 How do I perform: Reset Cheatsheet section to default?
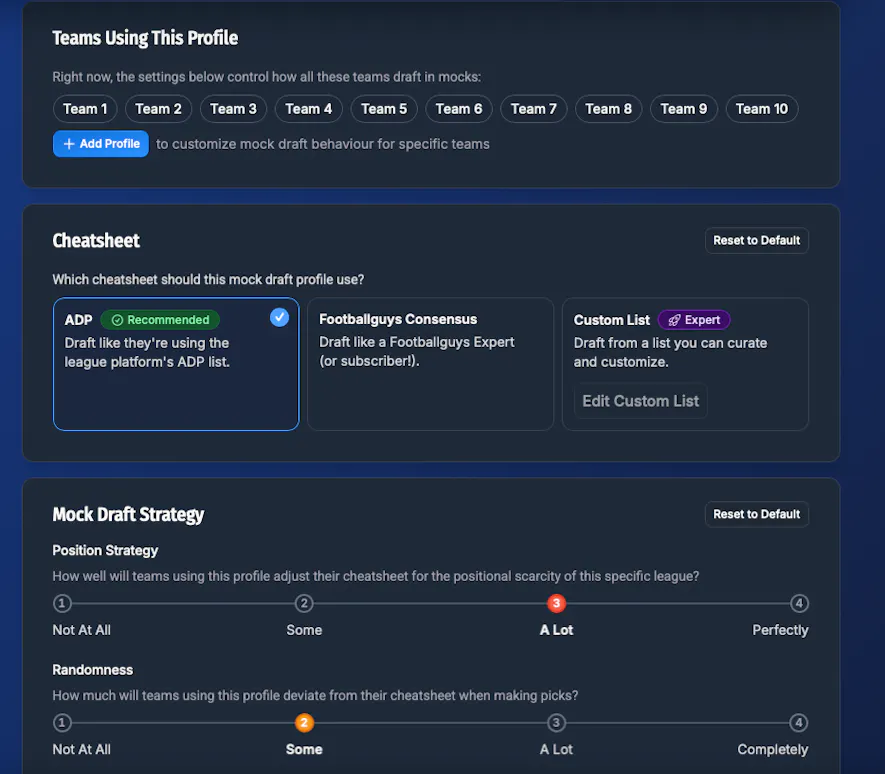pyautogui.click(x=756, y=240)
